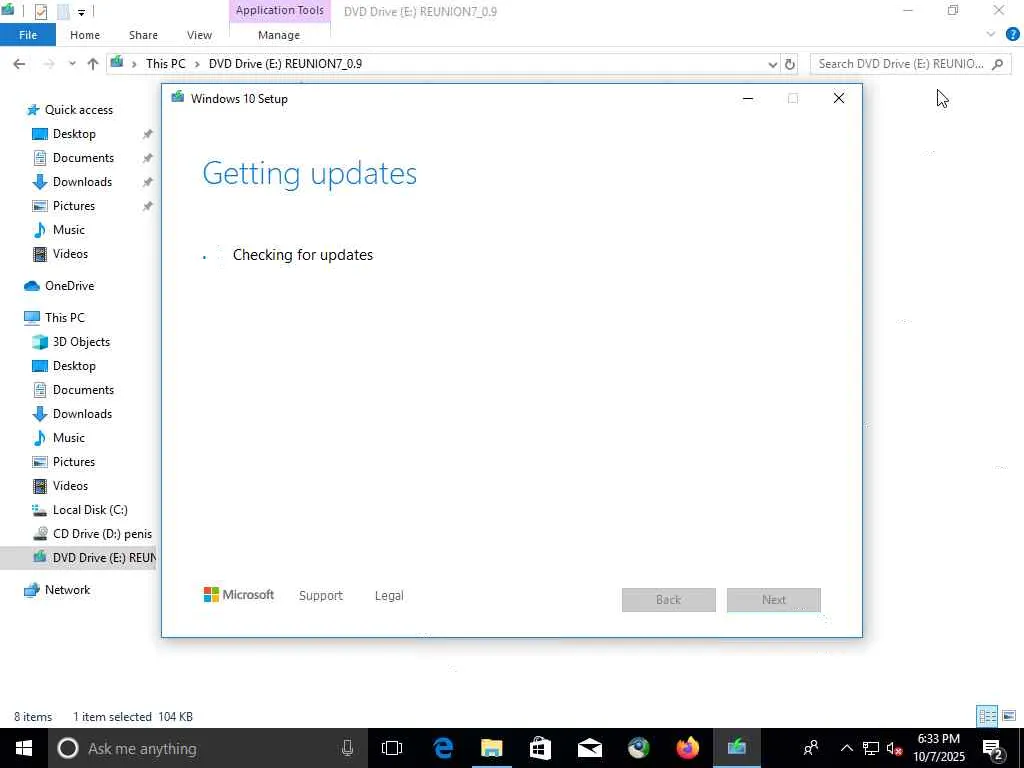This screenshot has width=1024, height=768.
Task: Click the Cortana Ask me anything box
Action: click(206, 748)
